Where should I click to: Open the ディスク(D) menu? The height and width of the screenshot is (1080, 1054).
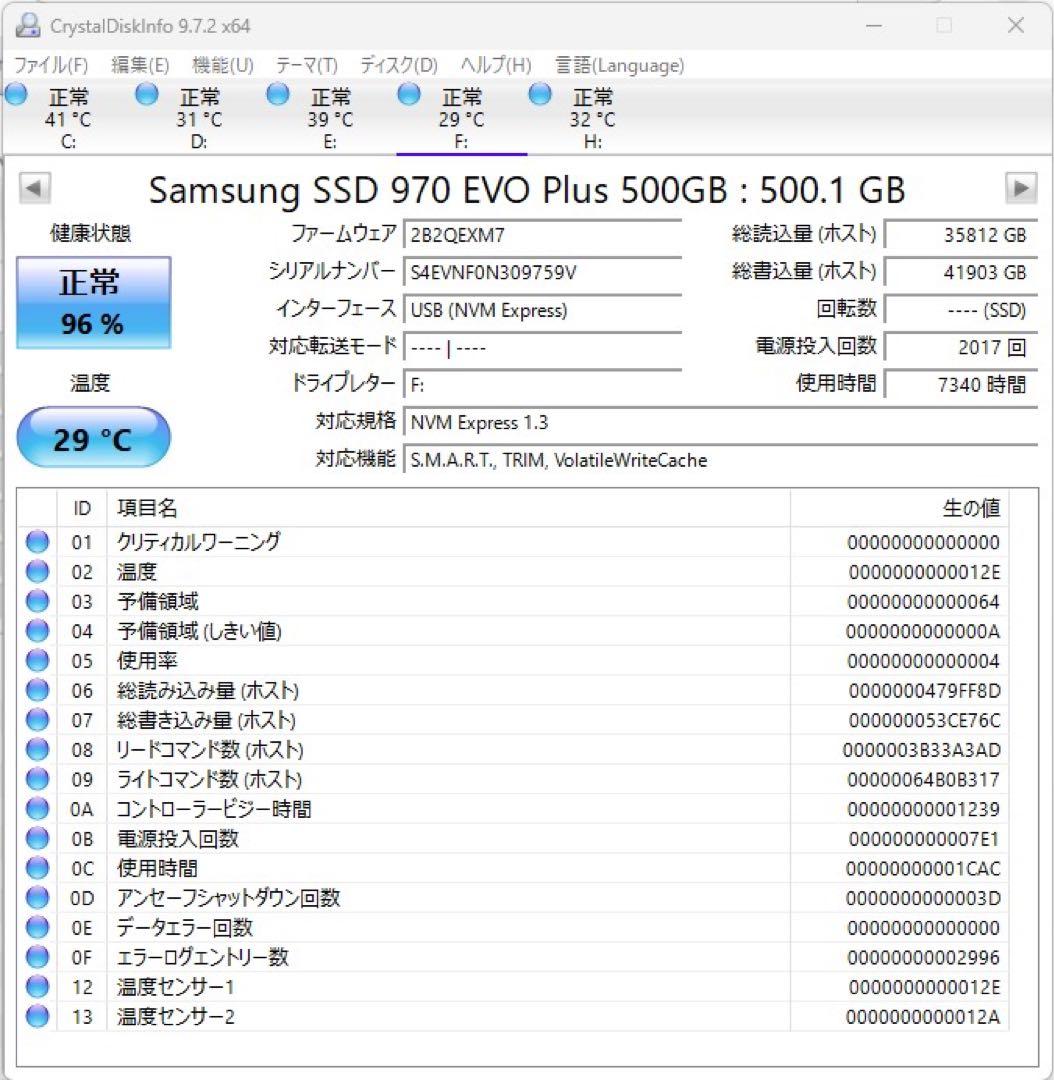tap(399, 65)
